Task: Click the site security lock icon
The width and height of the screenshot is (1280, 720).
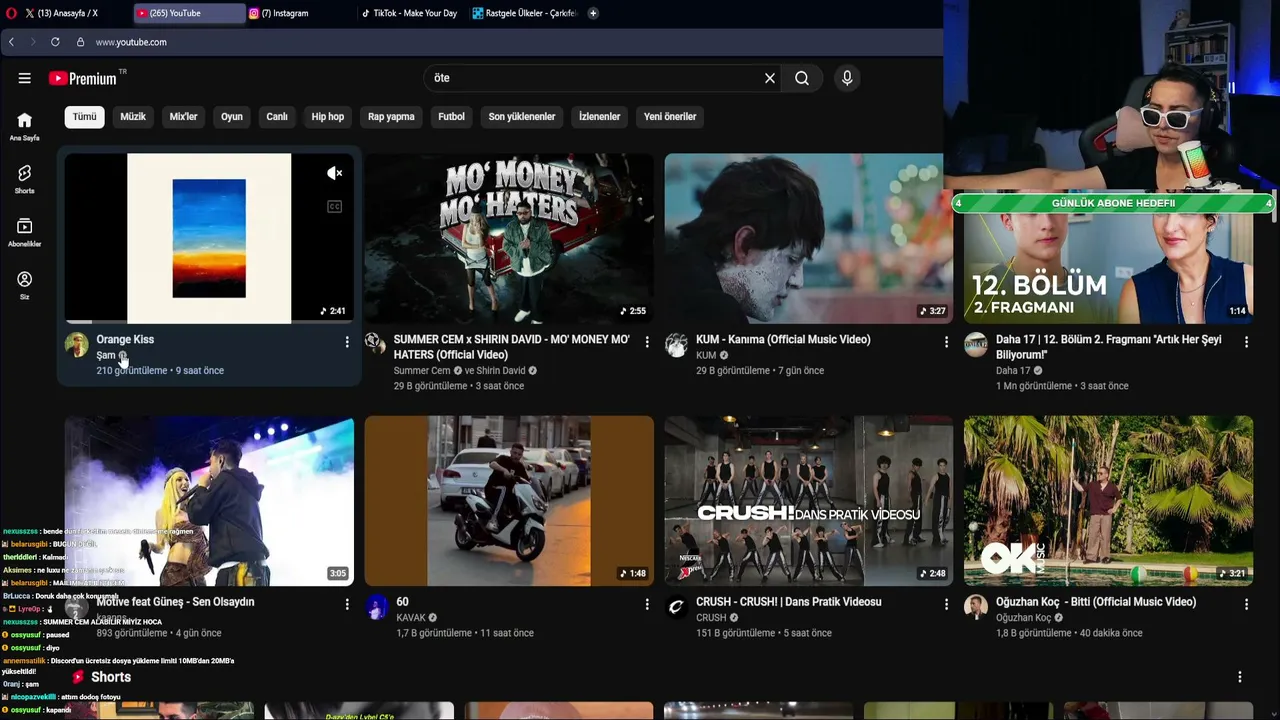Action: click(80, 42)
